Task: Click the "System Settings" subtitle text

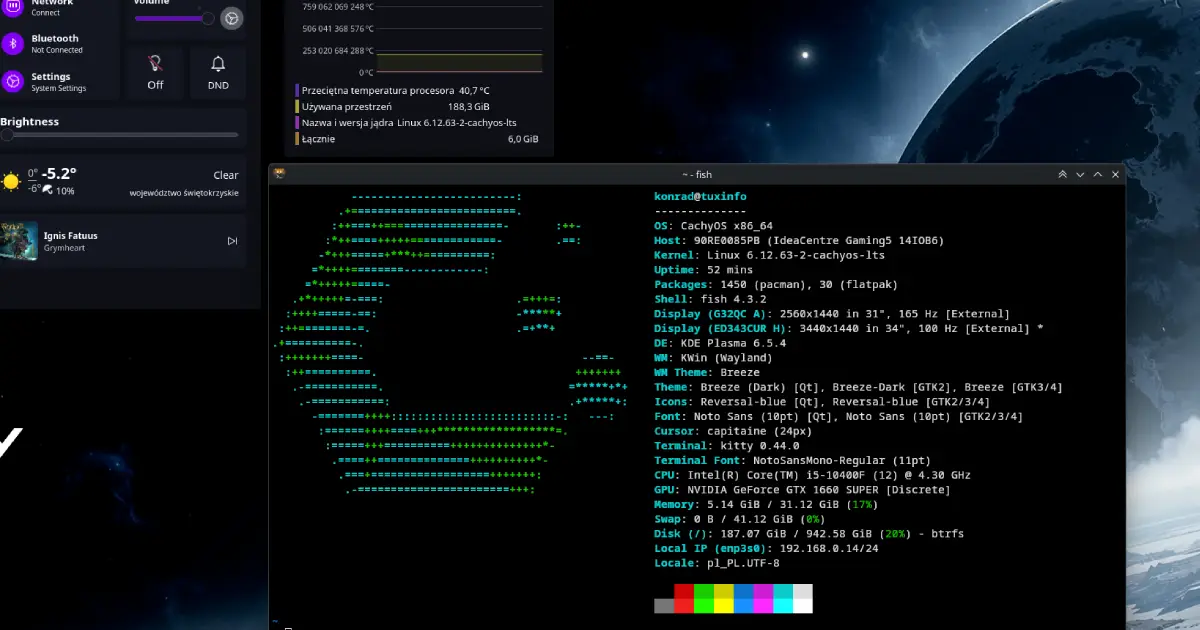Action: click(x=59, y=88)
